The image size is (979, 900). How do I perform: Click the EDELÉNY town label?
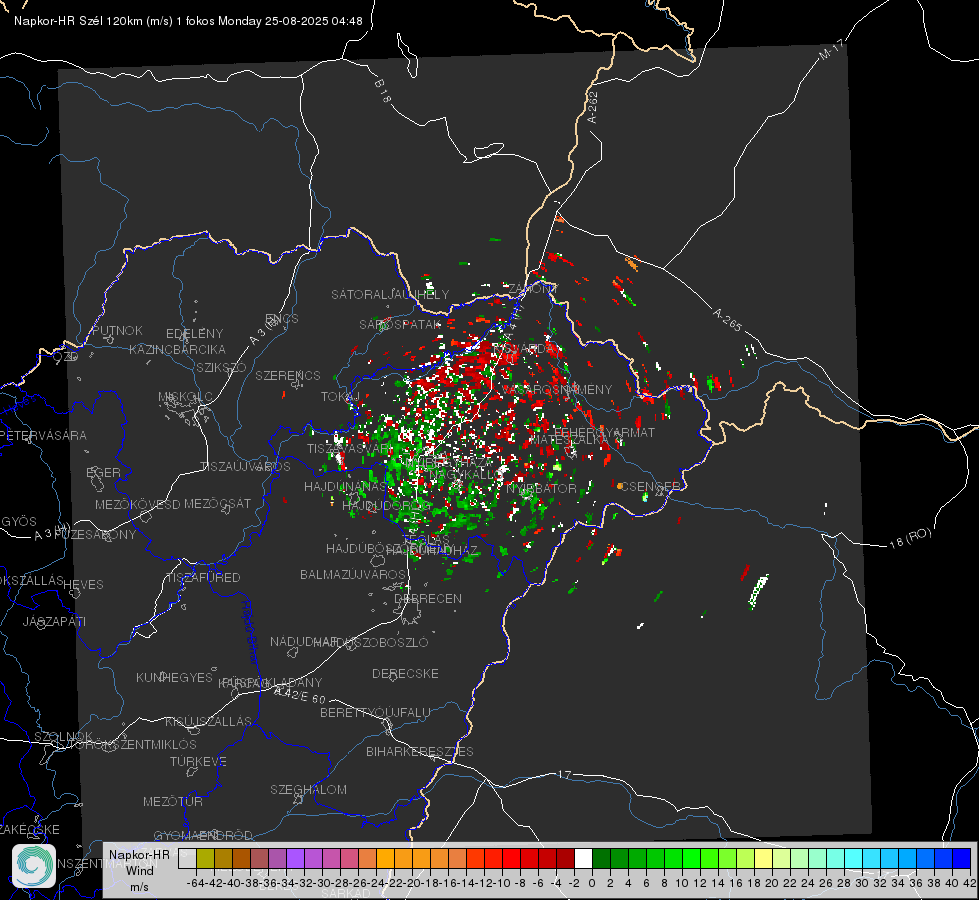(194, 334)
